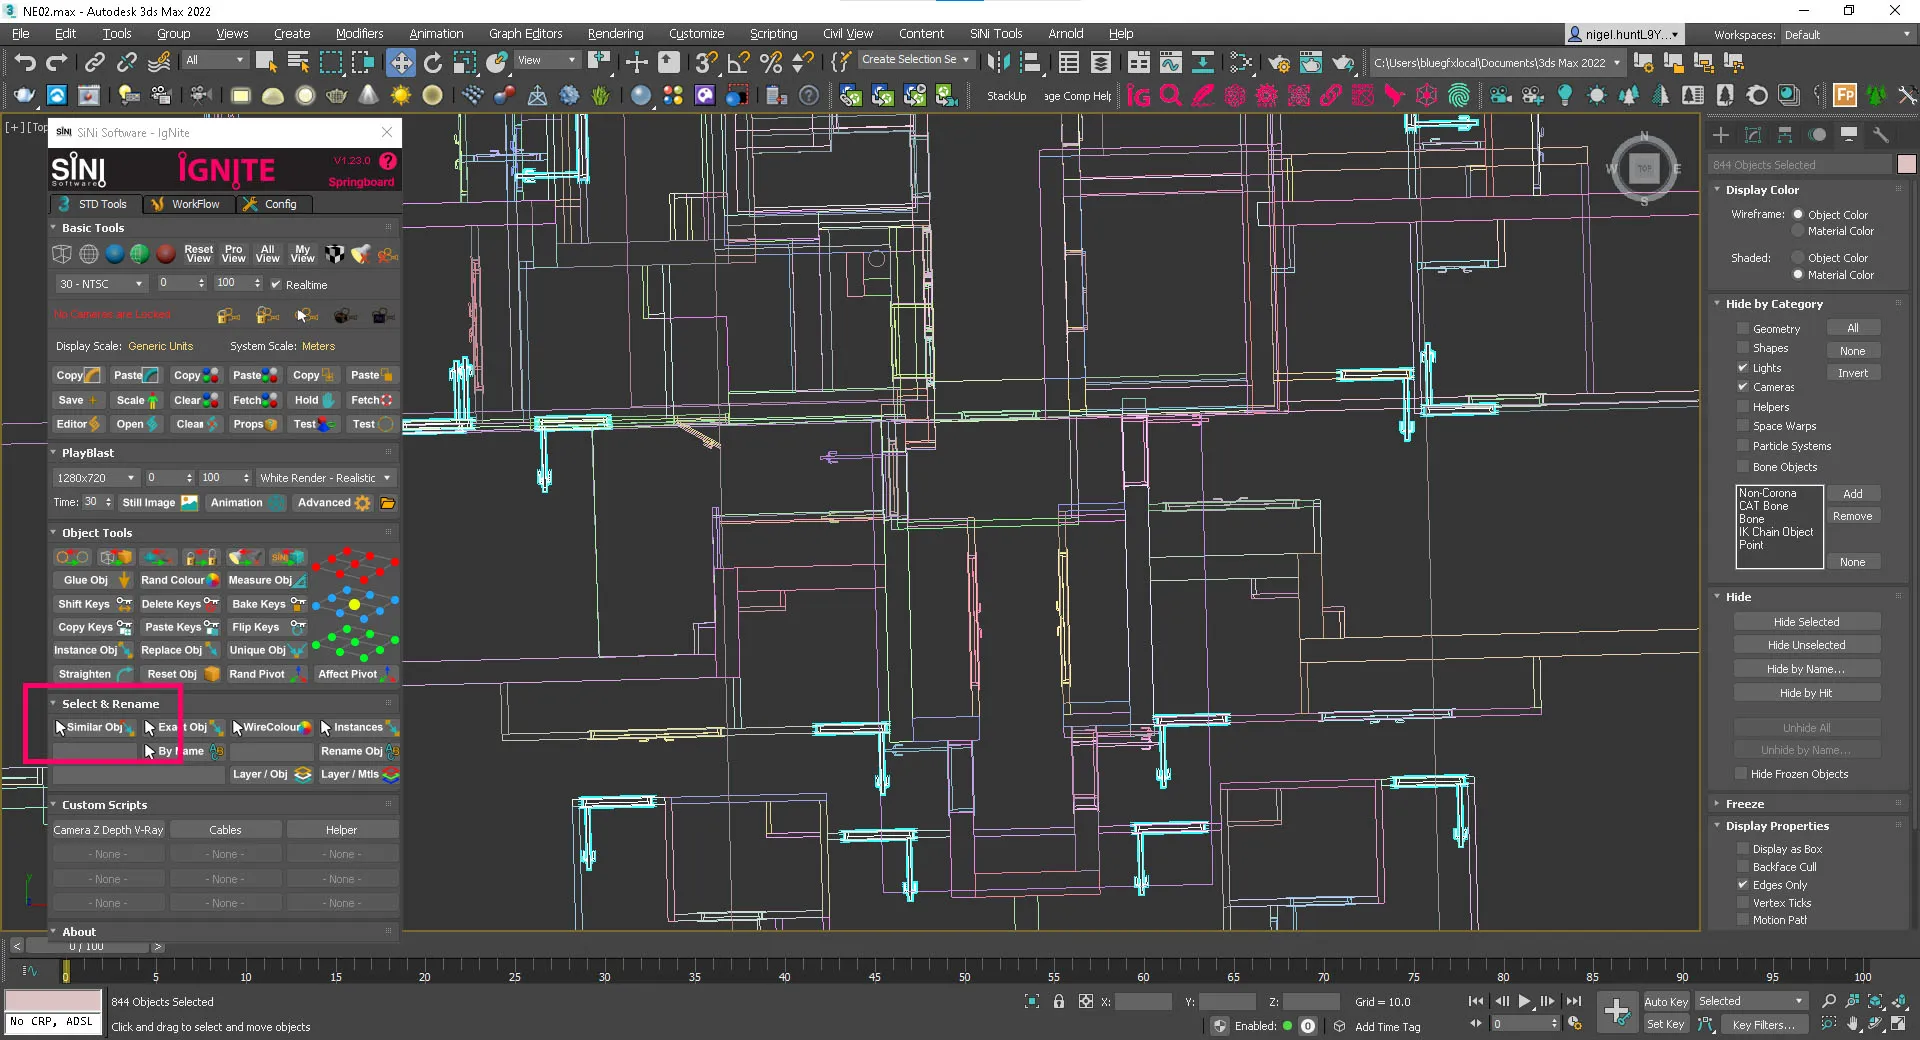Screen dimensions: 1920x1040
Task: Open the White Render - Realistic dropdown
Action: 326,478
